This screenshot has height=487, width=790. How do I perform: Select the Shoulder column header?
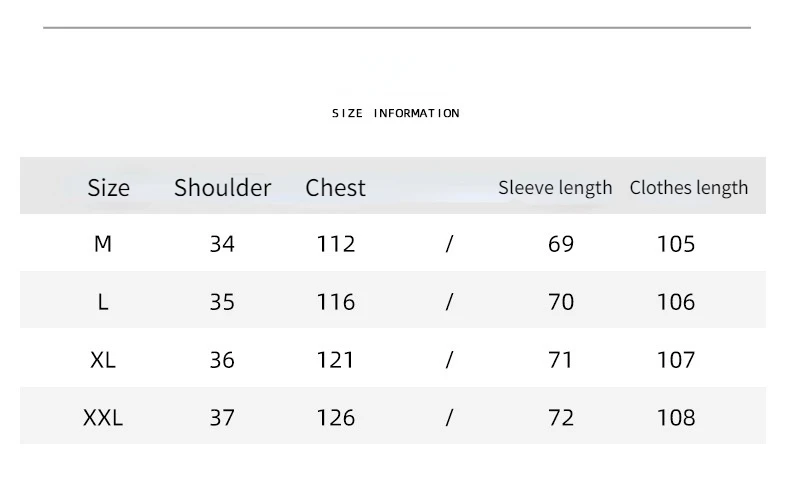[x=223, y=187]
